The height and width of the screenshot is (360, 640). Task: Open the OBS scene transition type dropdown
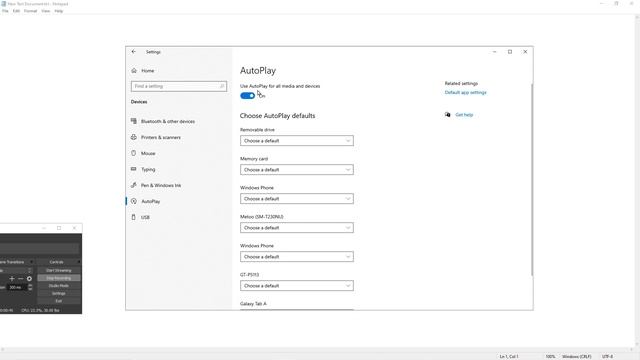click(16, 271)
